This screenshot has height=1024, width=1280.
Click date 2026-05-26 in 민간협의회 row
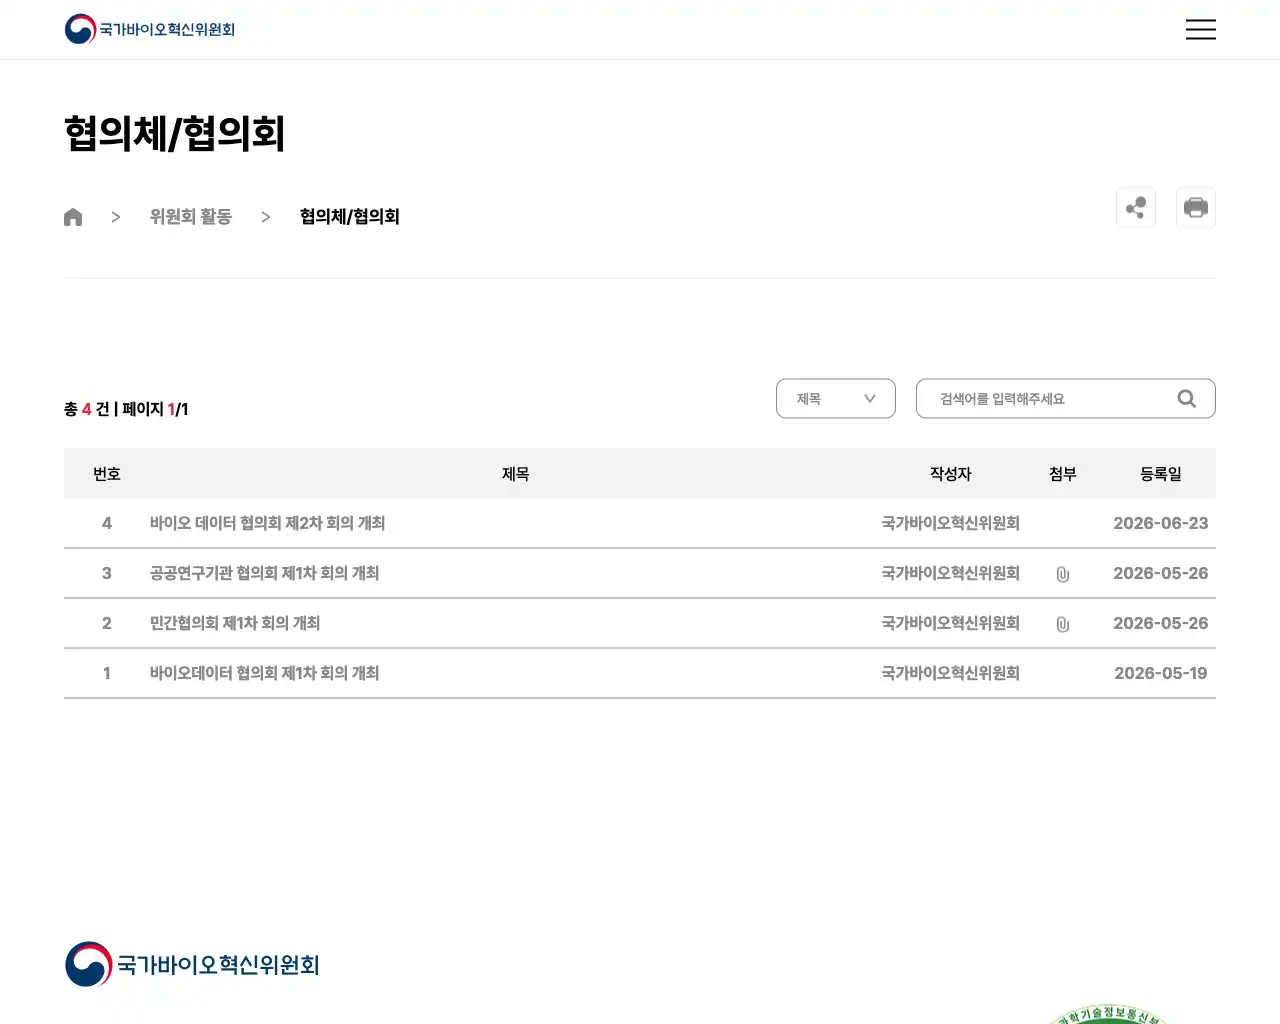tap(1161, 623)
